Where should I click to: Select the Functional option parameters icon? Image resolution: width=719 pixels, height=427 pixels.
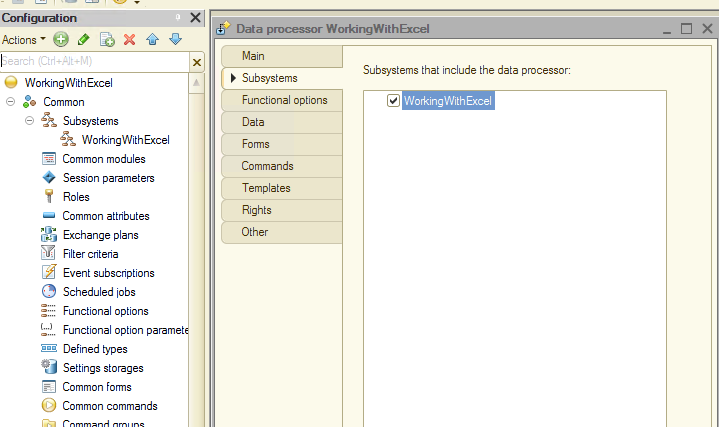48,329
